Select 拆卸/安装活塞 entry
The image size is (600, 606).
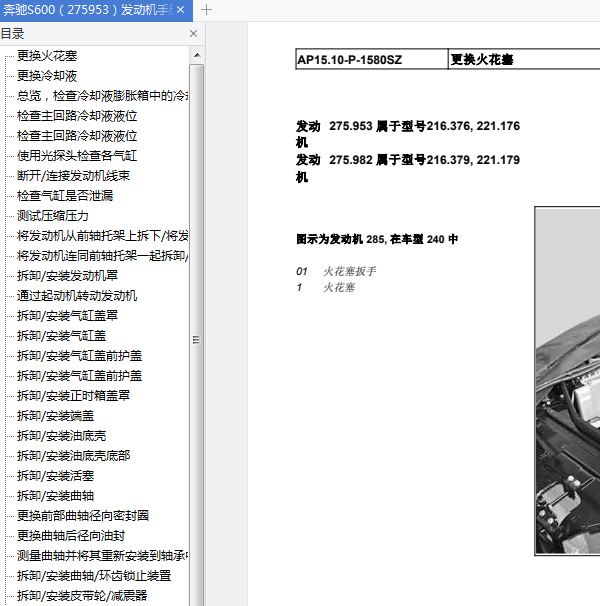click(x=56, y=476)
